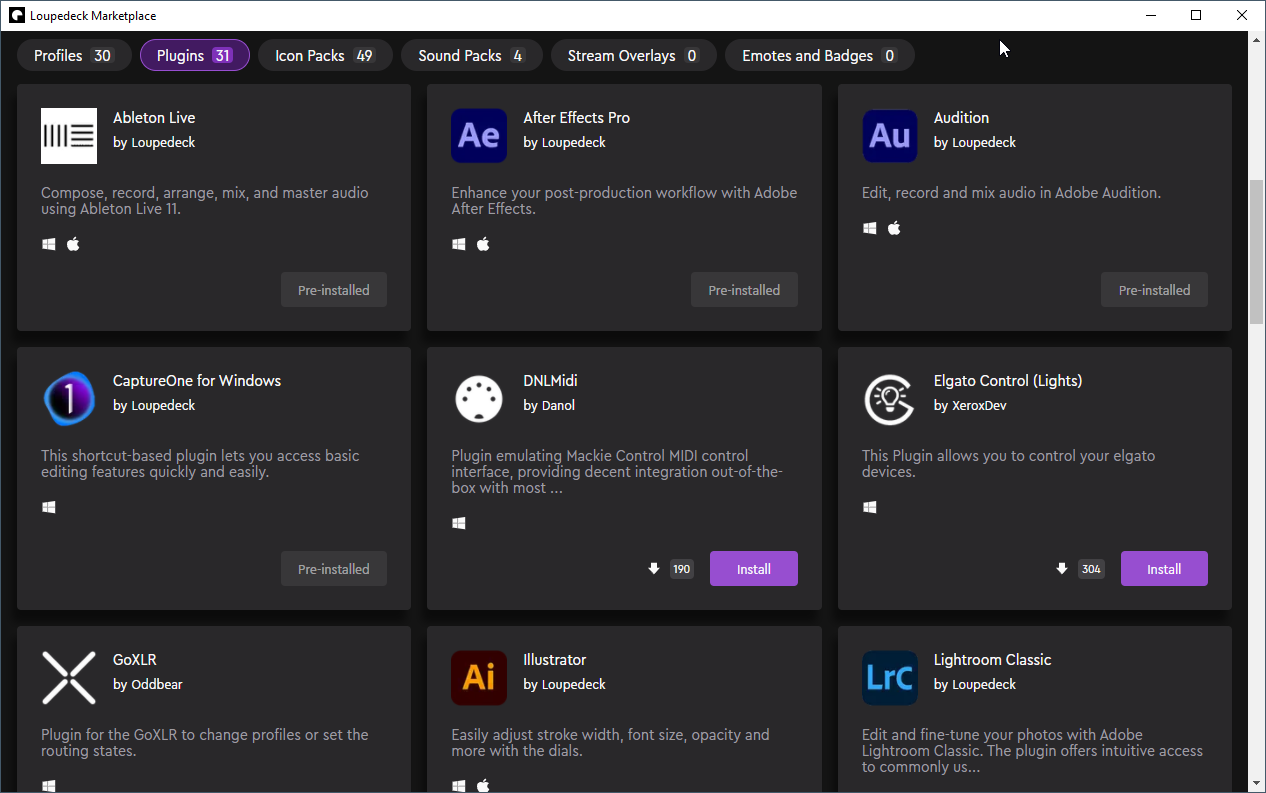This screenshot has height=793, width=1266.
Task: Open the Ableton Live plugin title
Action: [154, 118]
